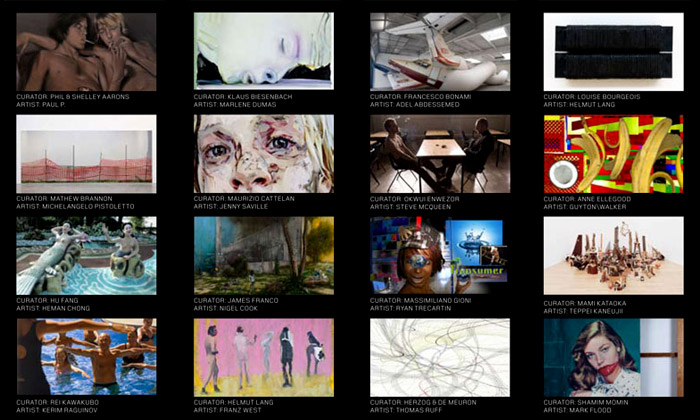Select curator text Anne Ellegood
Image resolution: width=700 pixels, height=420 pixels.
[x=588, y=199]
